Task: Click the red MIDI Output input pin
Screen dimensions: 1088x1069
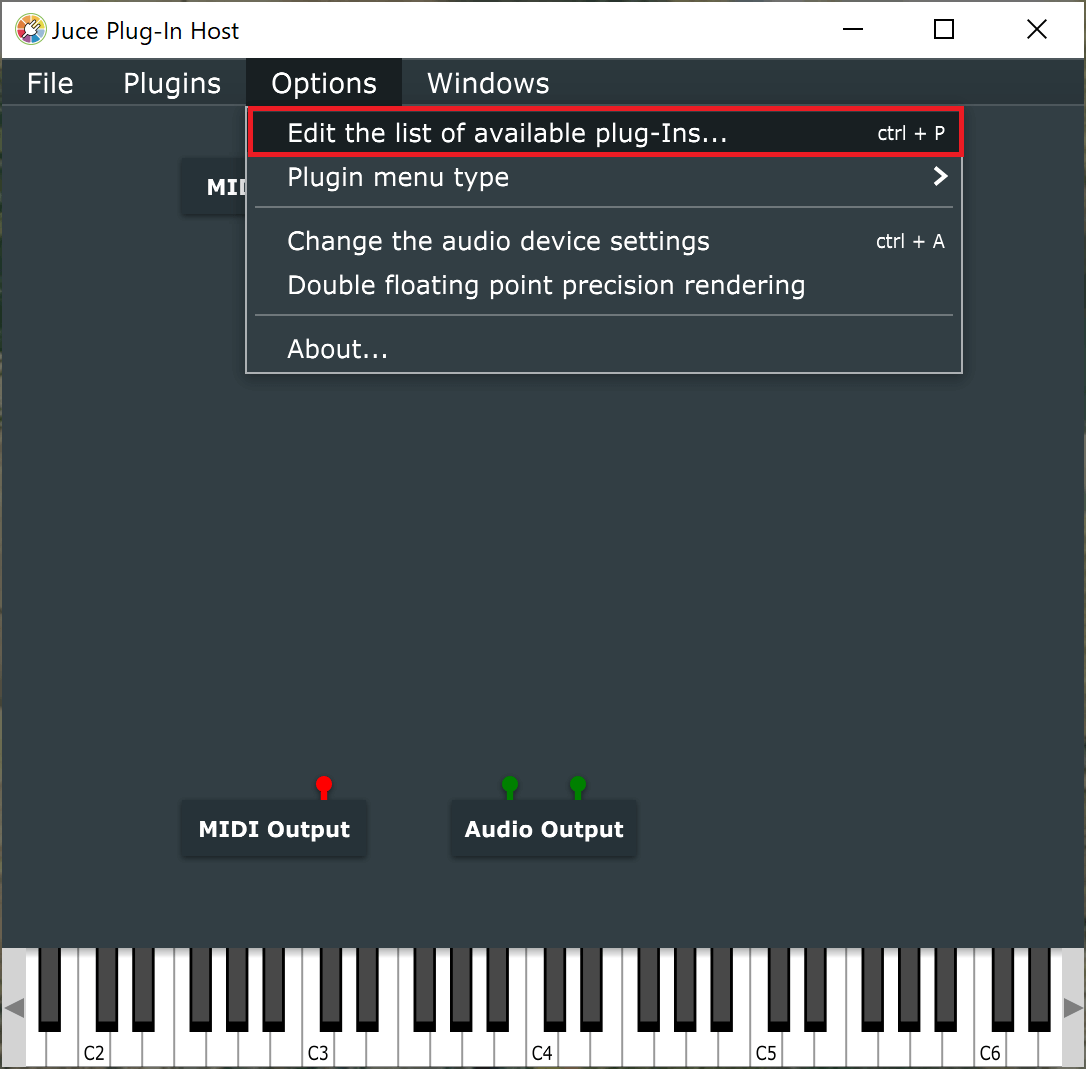Action: [324, 787]
